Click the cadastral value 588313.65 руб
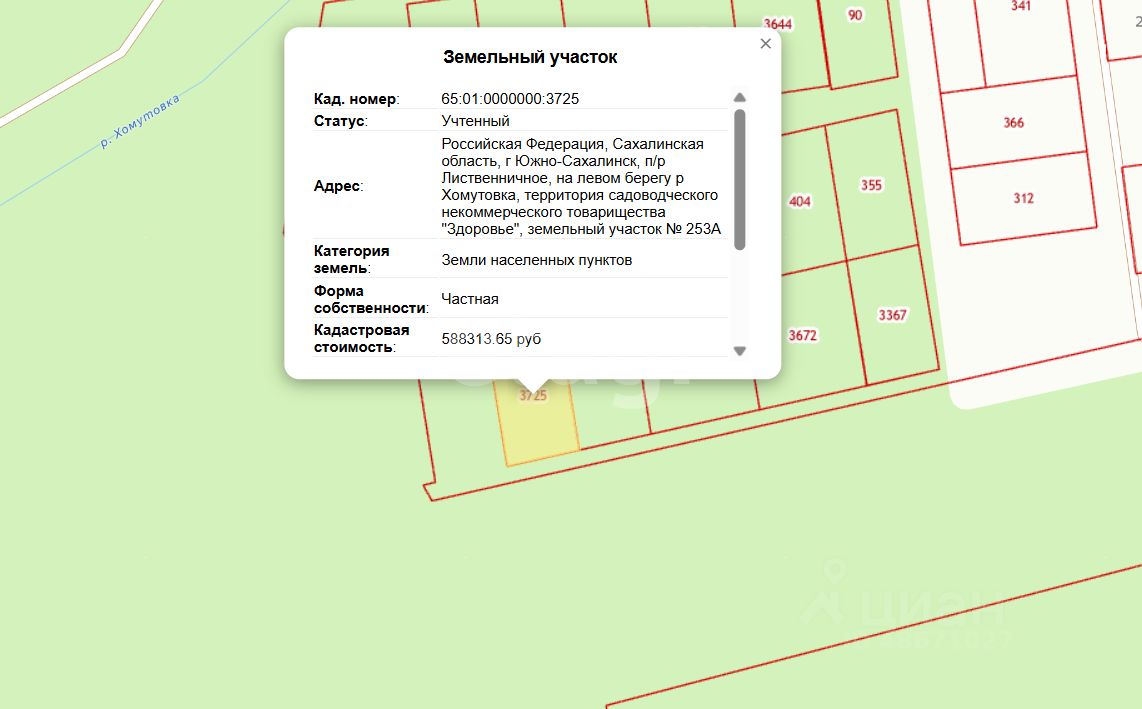 click(491, 339)
